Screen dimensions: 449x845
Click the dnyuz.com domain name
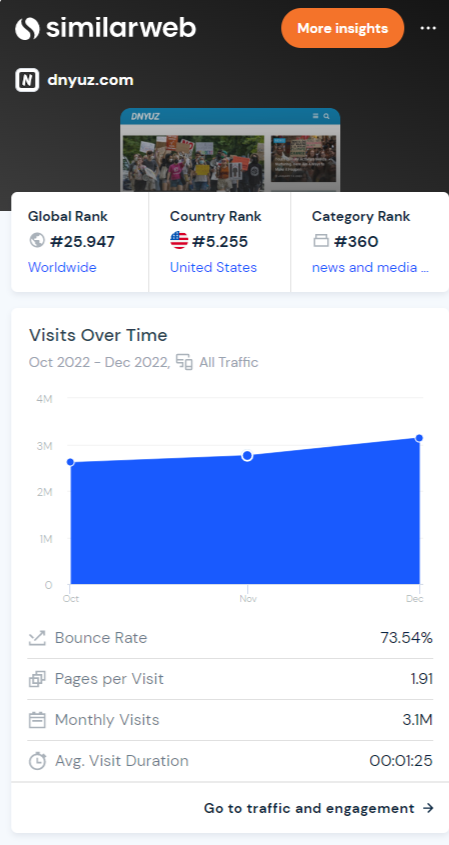click(90, 80)
